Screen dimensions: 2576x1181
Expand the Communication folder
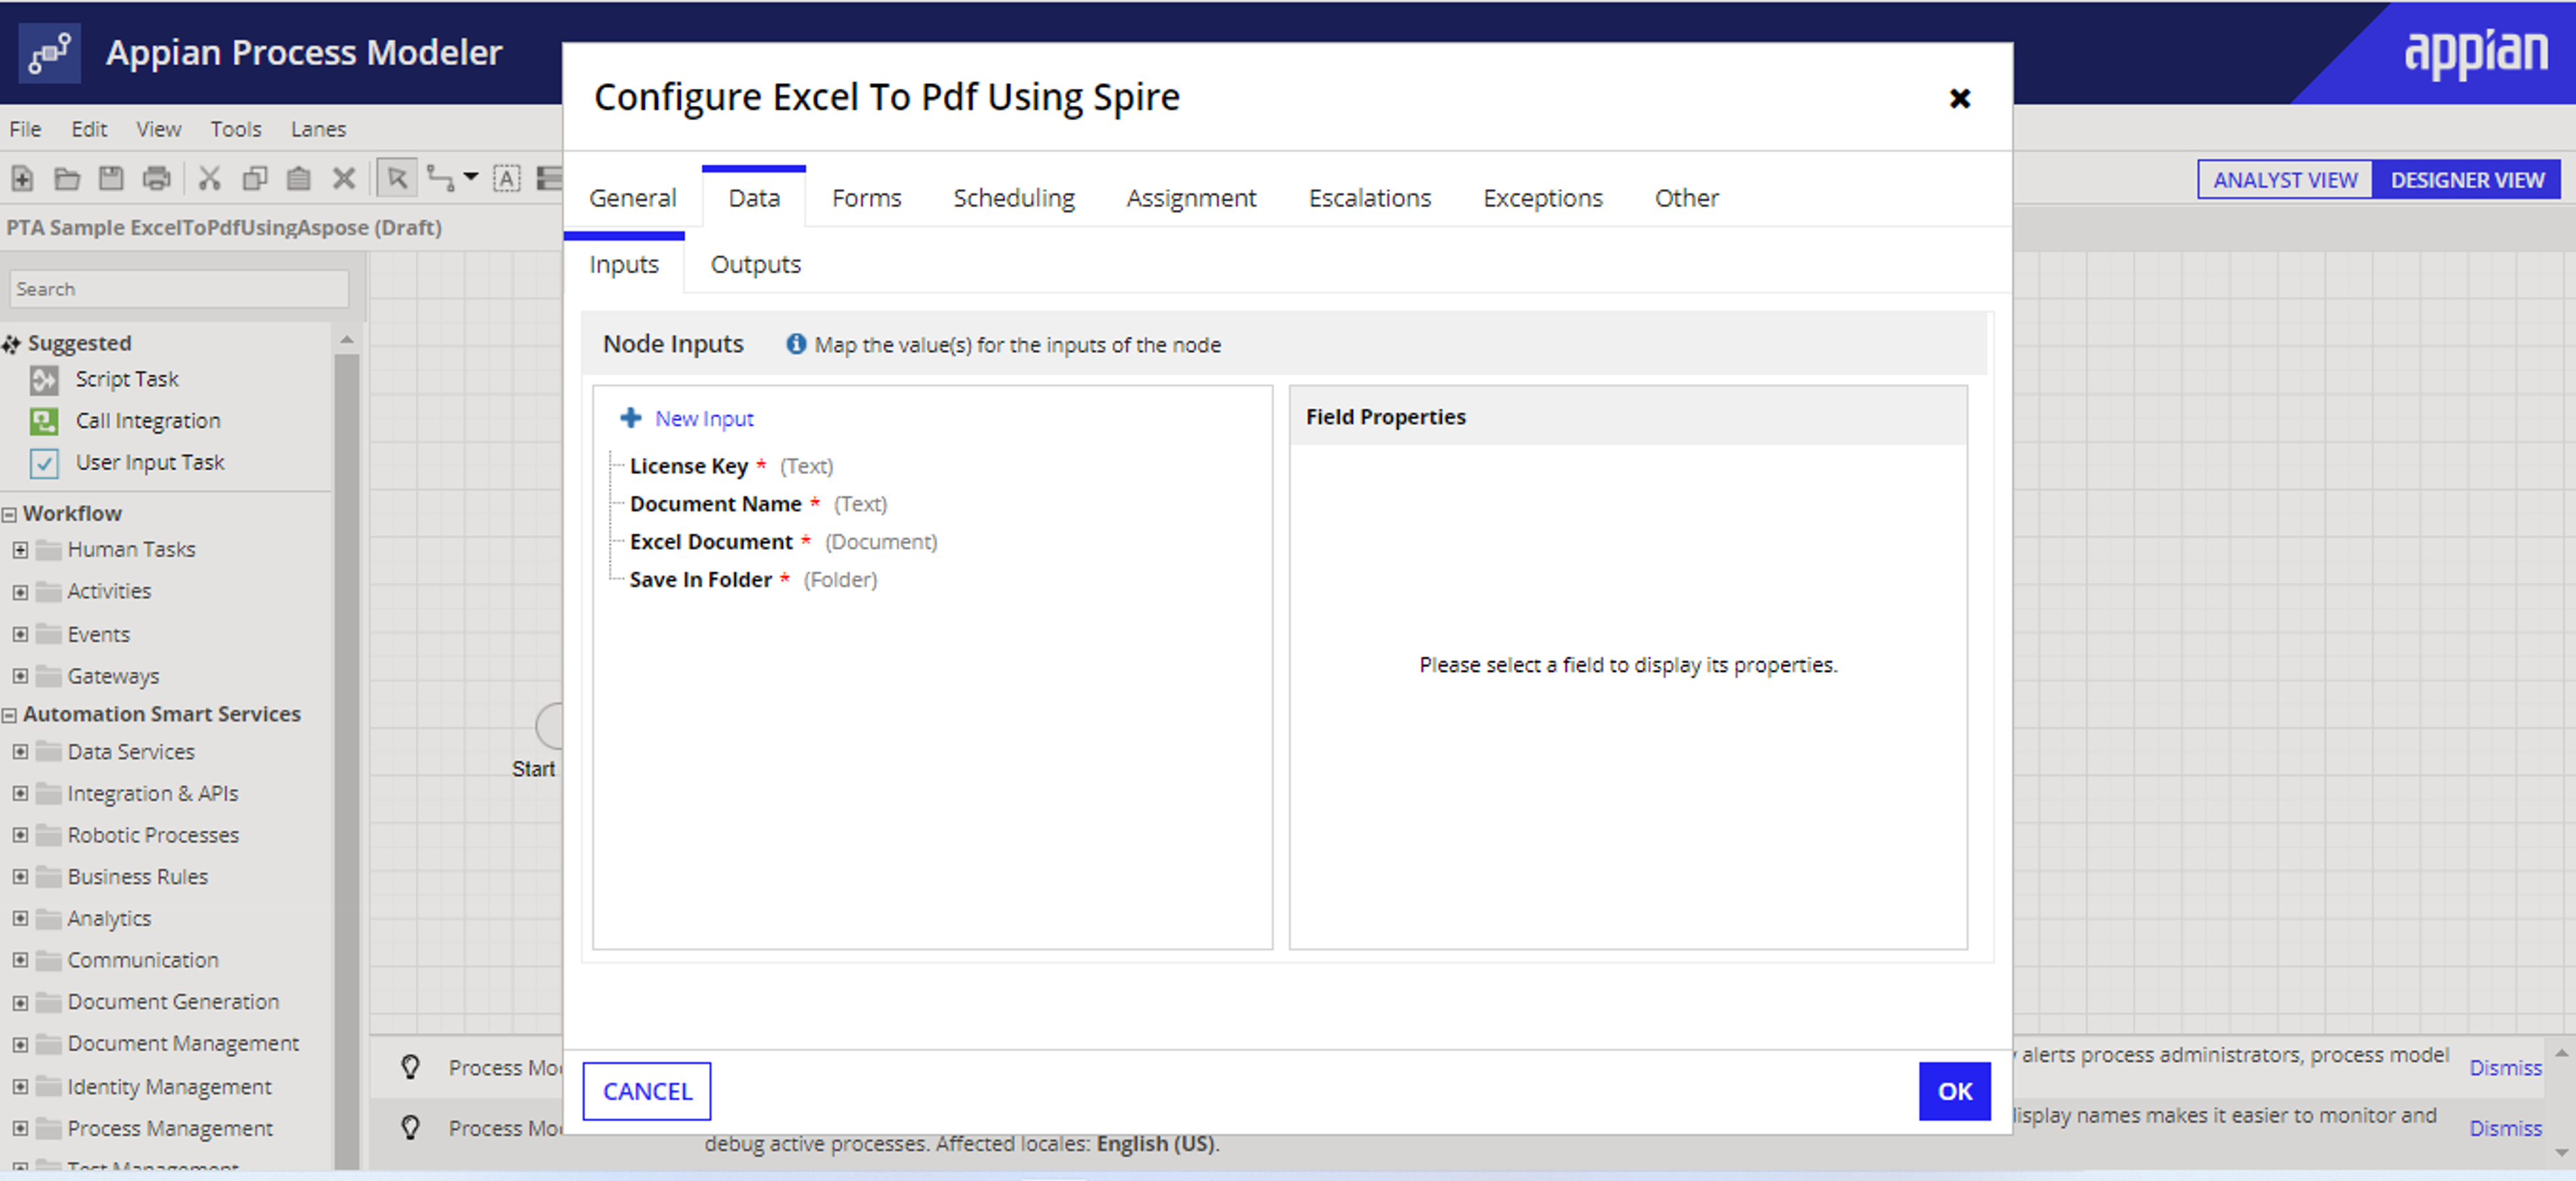coord(20,960)
